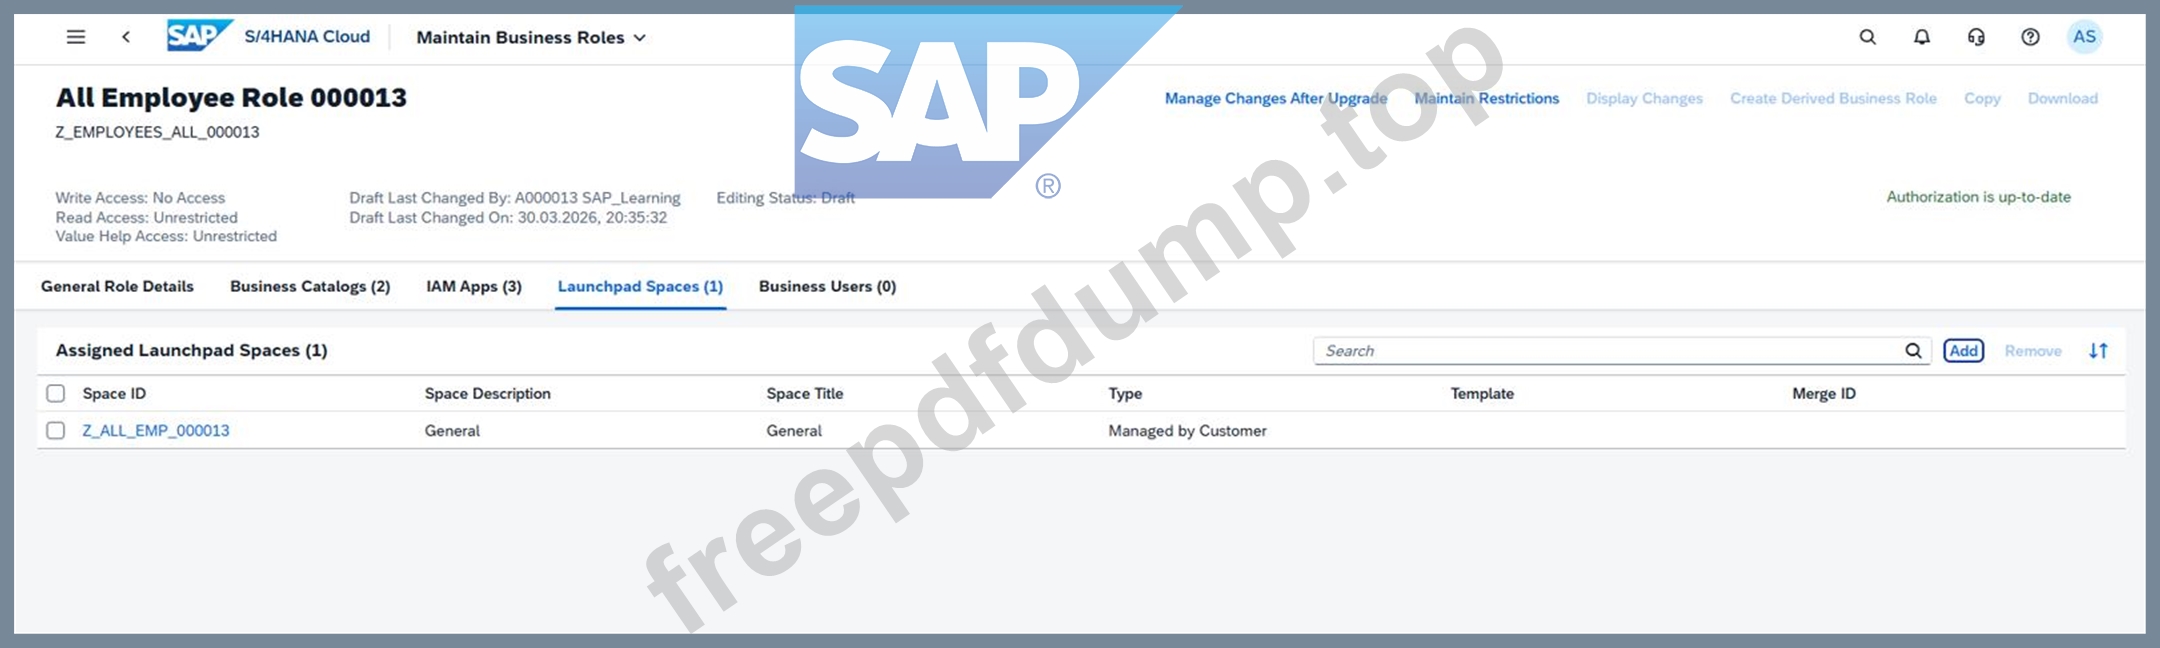Open the hamburger navigation menu

click(76, 37)
